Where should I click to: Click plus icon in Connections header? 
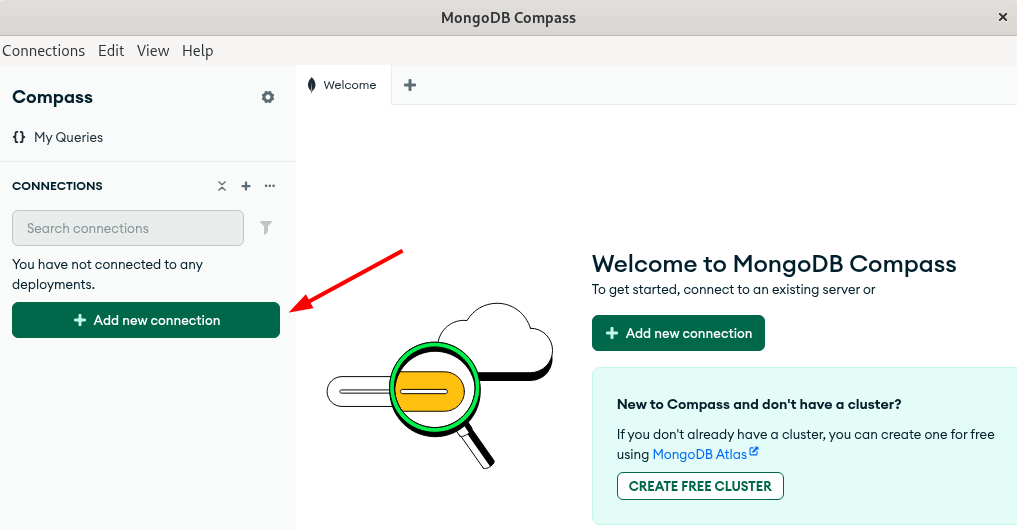[246, 186]
